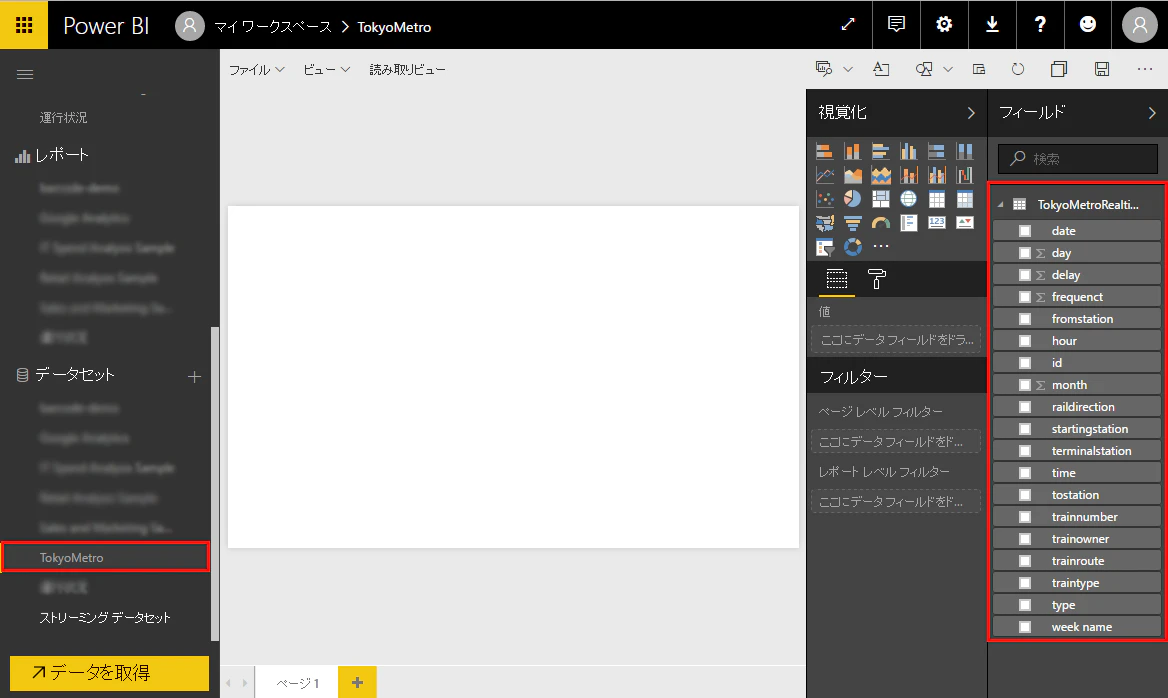Choose the globe map visualization
This screenshot has width=1168, height=698.
(909, 199)
